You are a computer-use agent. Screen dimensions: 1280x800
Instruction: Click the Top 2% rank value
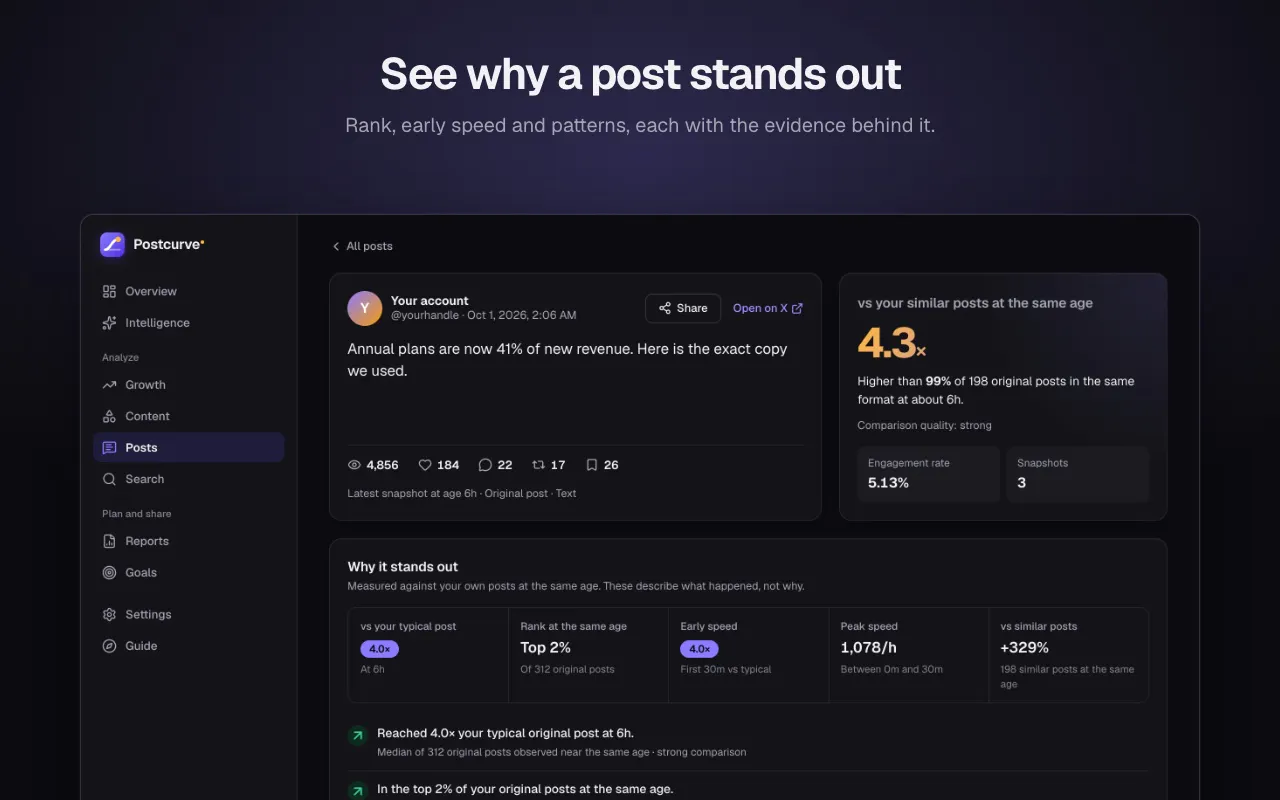546,648
